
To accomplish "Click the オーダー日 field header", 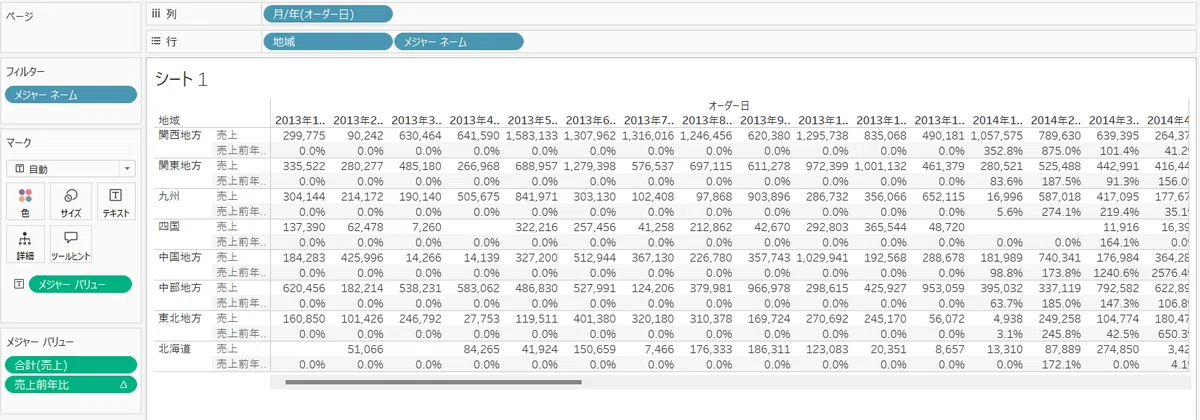I will (x=730, y=105).
